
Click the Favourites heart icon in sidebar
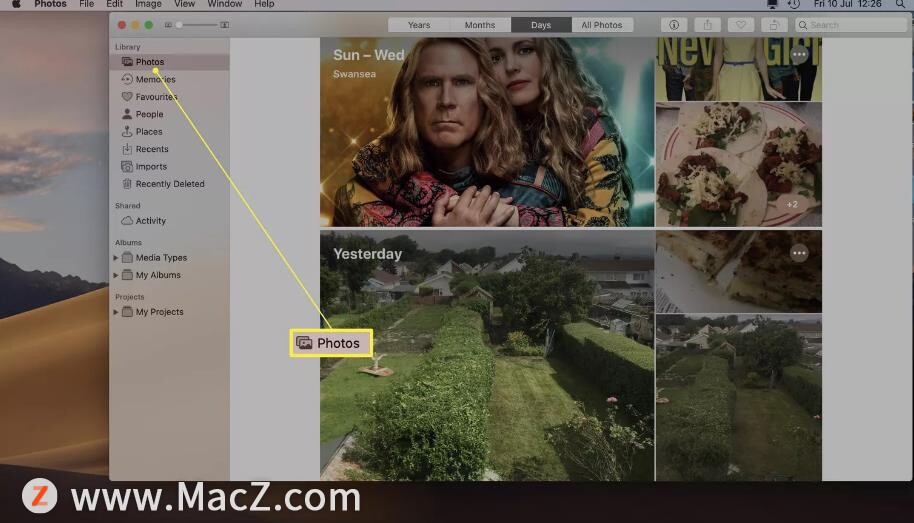(126, 97)
